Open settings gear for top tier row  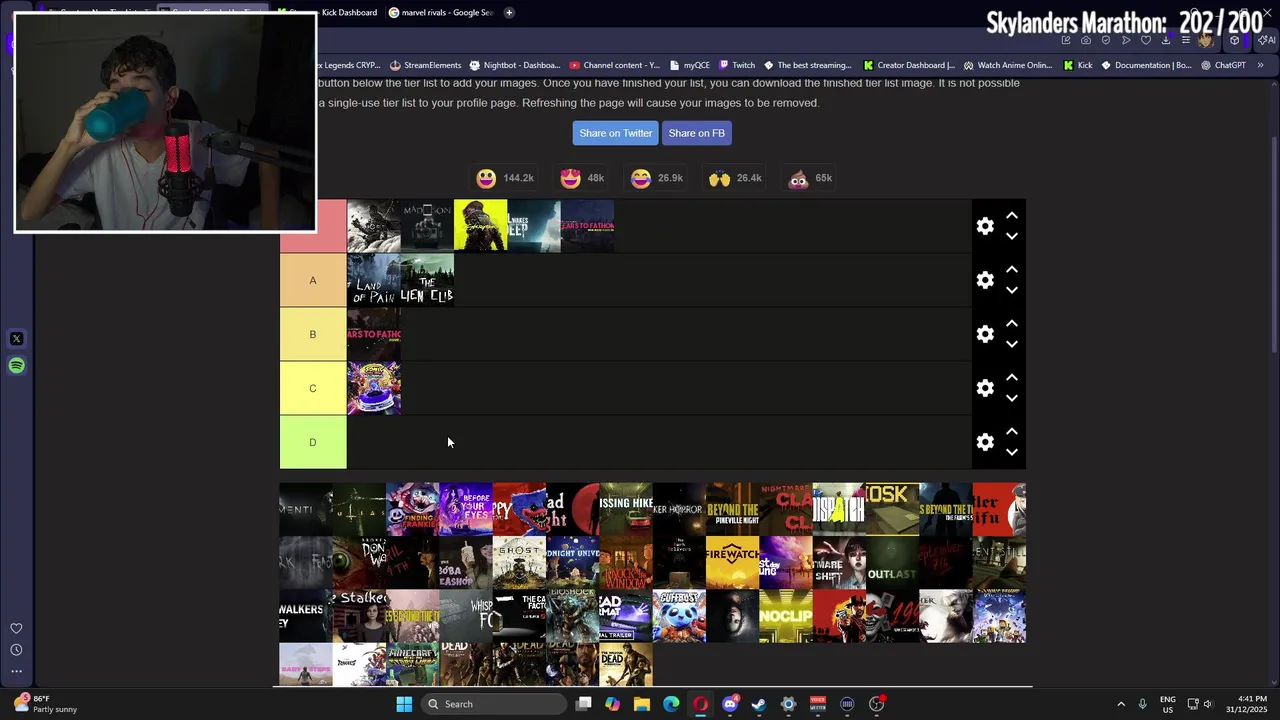985,226
